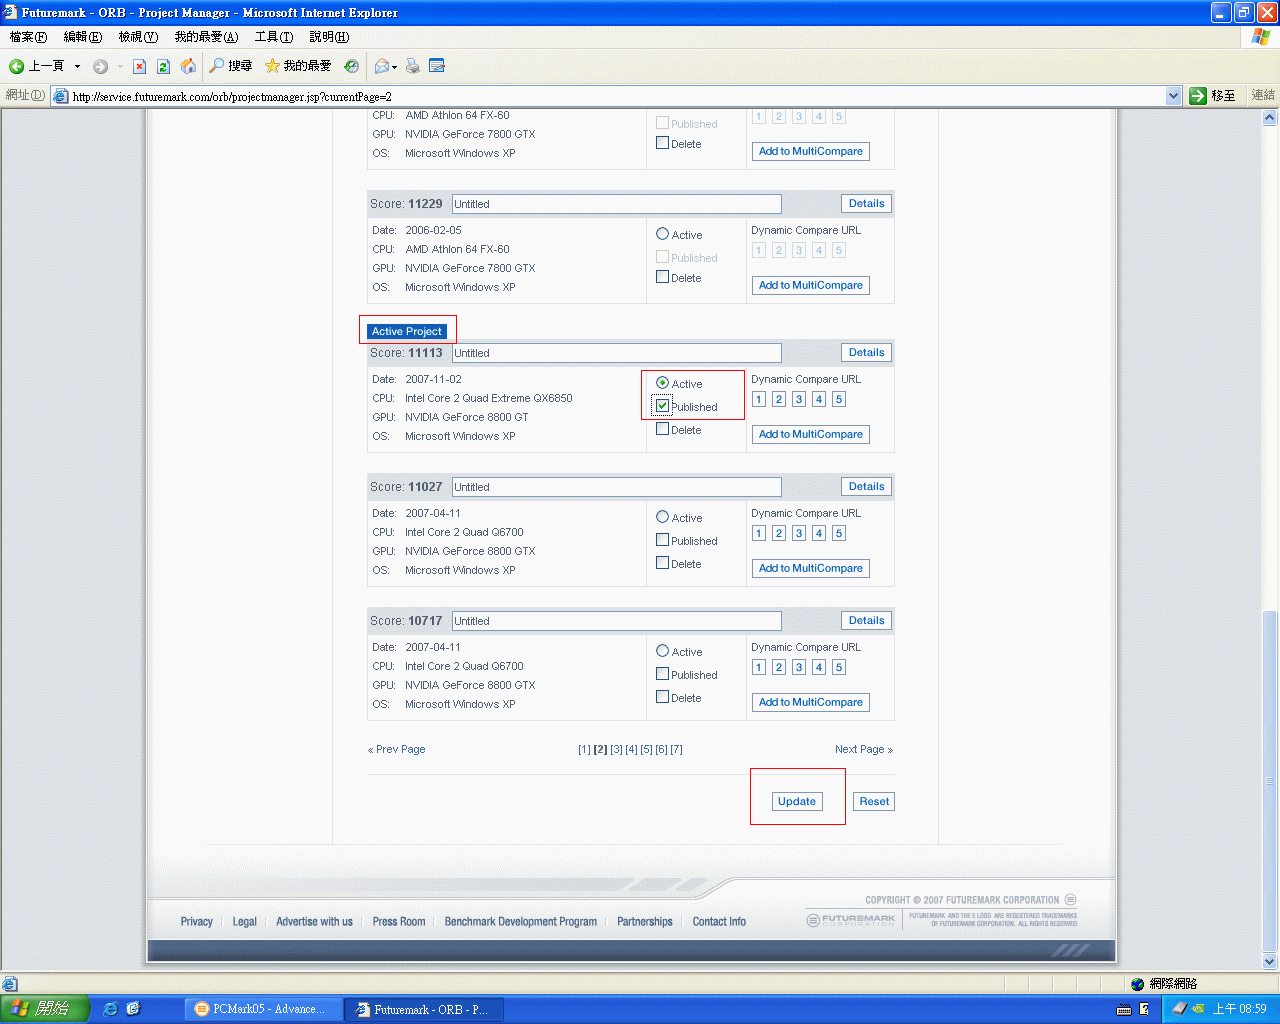This screenshot has width=1280, height=1024.
Task: Check Published for score 10717 project
Action: click(x=662, y=674)
